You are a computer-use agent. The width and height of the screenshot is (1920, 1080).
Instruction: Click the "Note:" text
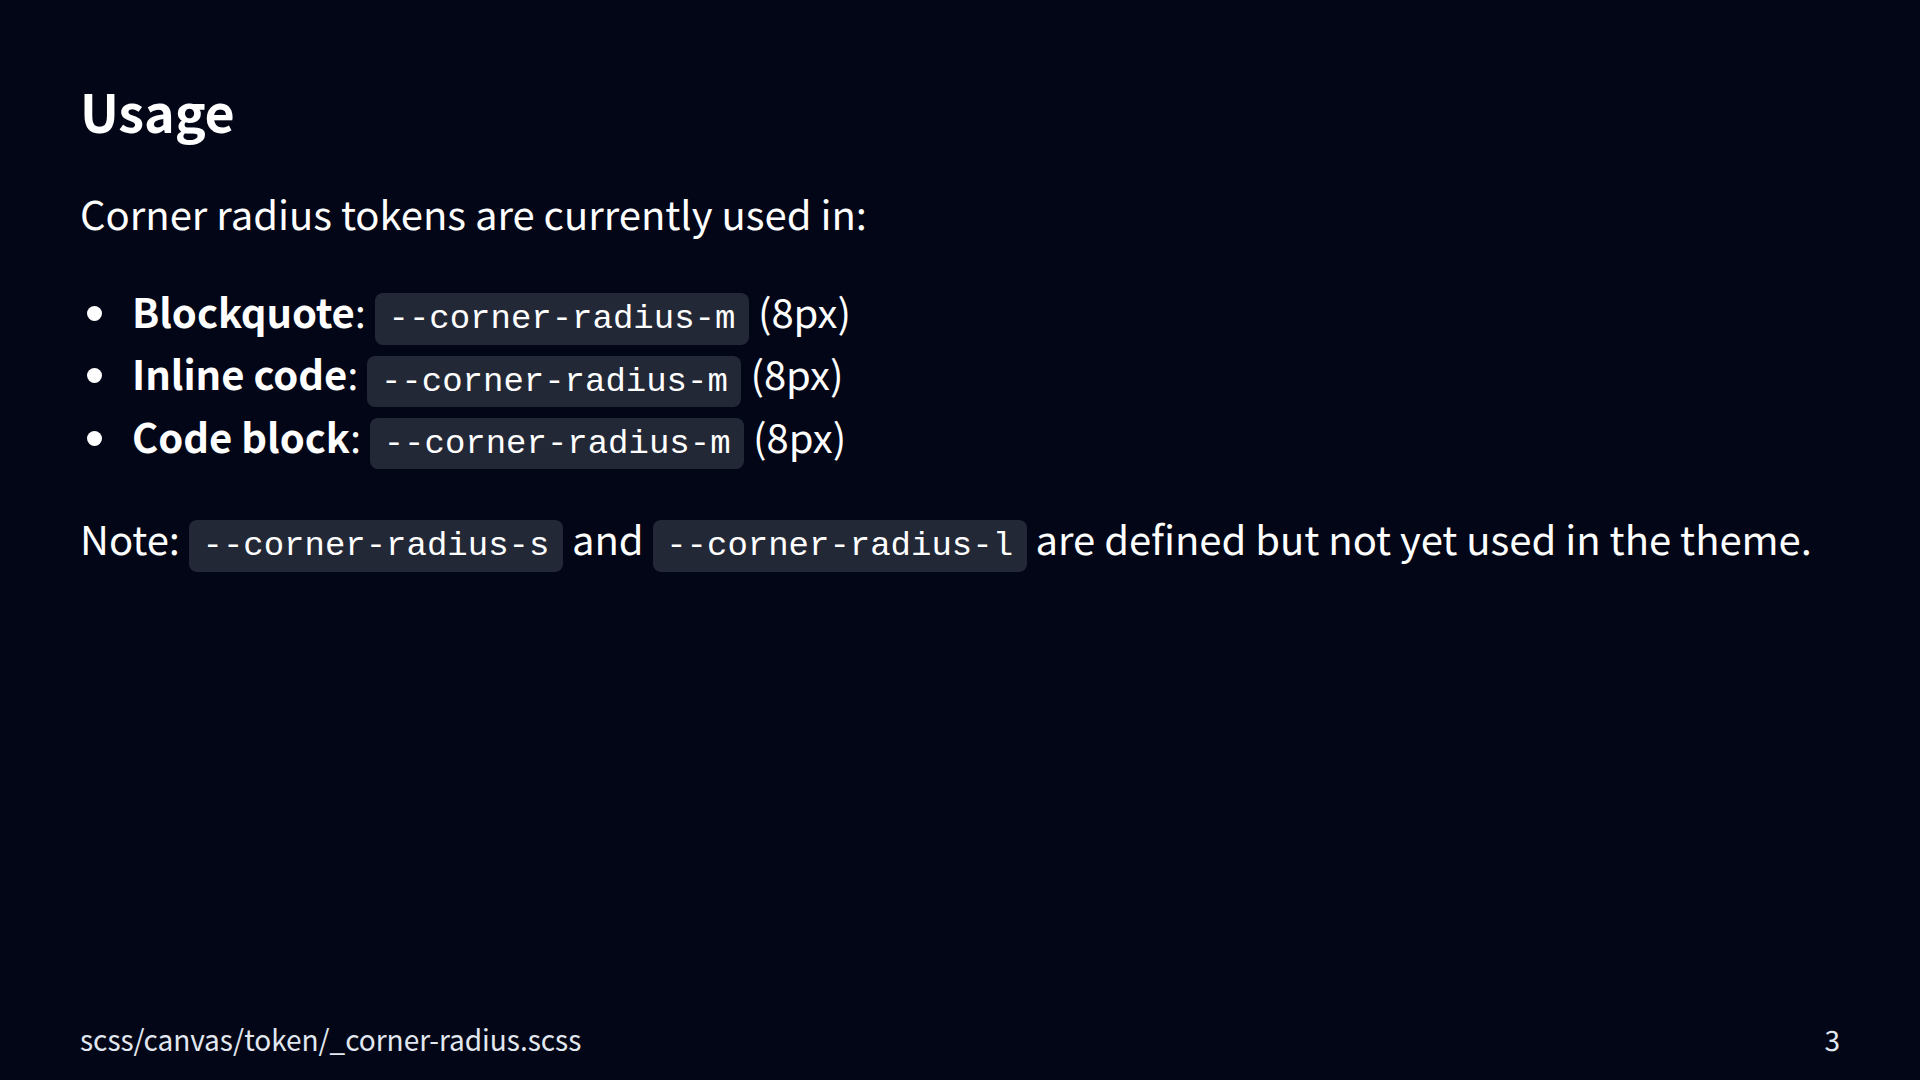130,542
